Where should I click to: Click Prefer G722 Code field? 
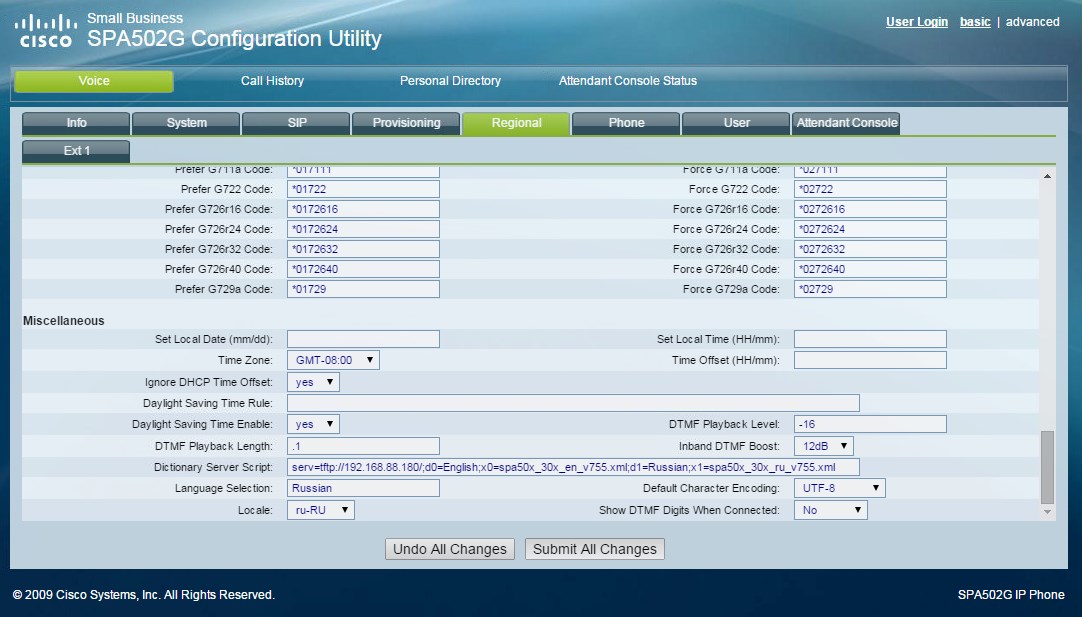(363, 189)
